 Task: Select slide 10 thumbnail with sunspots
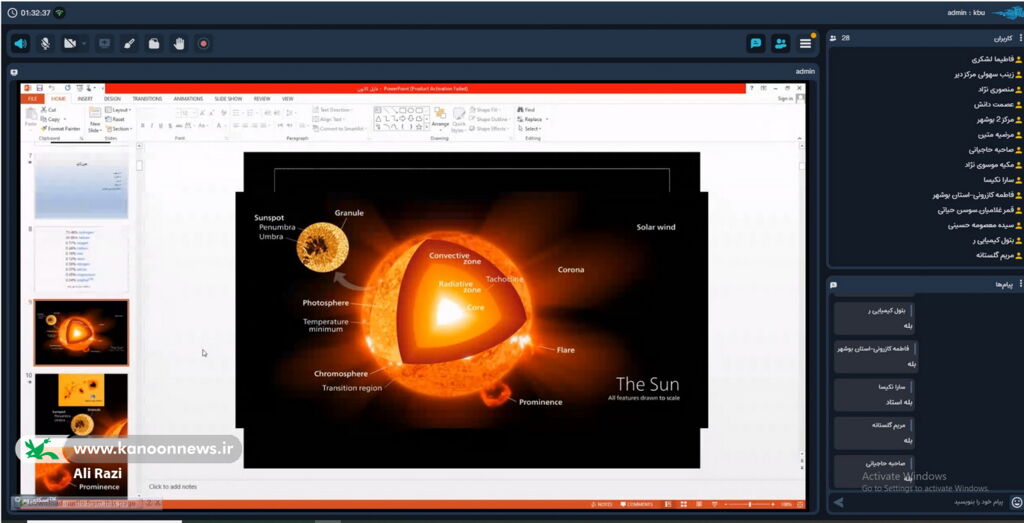(x=81, y=405)
